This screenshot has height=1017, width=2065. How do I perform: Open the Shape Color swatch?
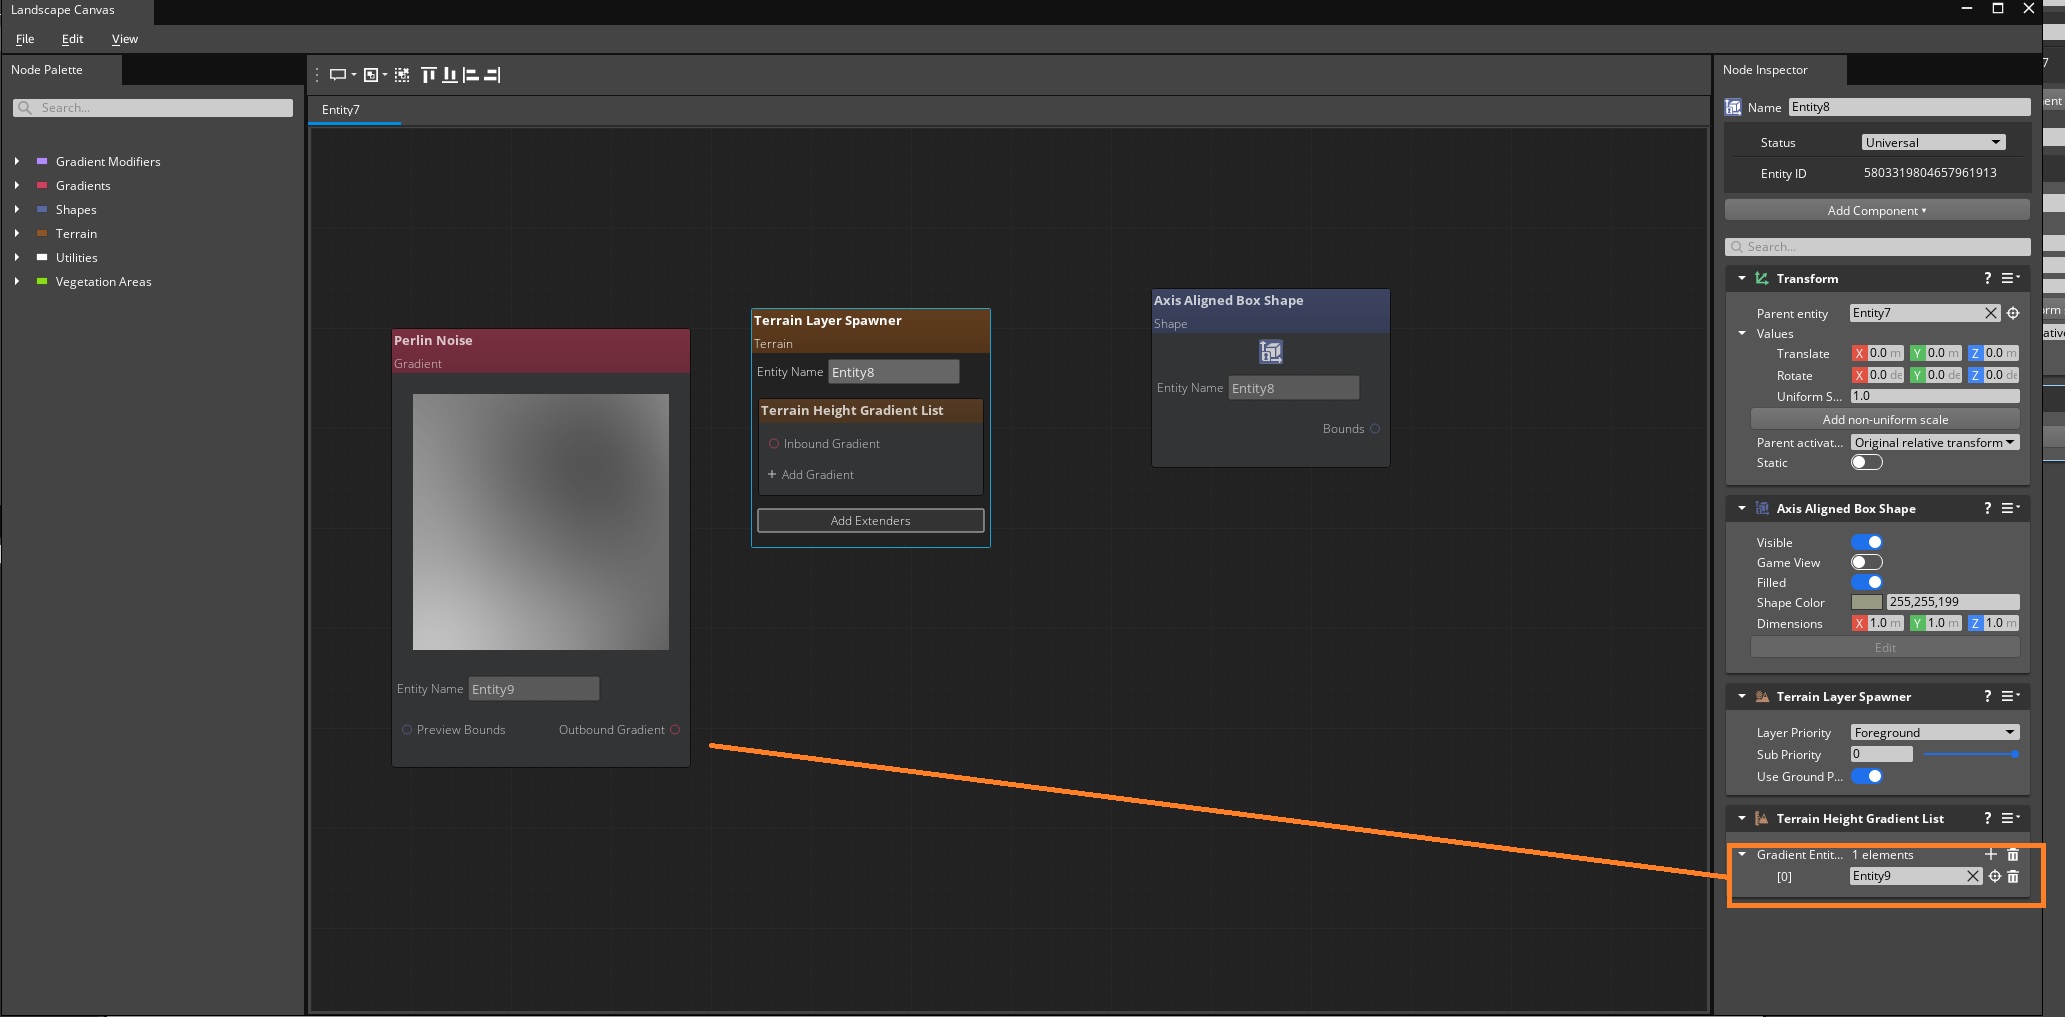1866,602
